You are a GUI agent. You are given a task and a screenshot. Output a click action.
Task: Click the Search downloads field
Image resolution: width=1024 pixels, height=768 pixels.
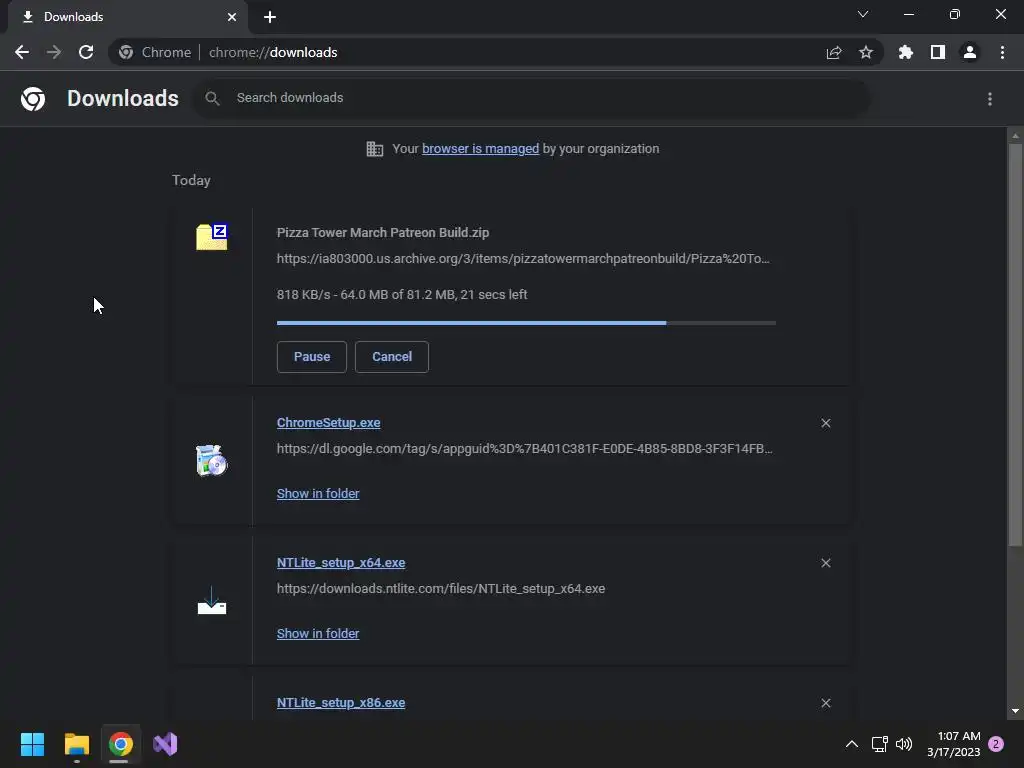pyautogui.click(x=530, y=98)
